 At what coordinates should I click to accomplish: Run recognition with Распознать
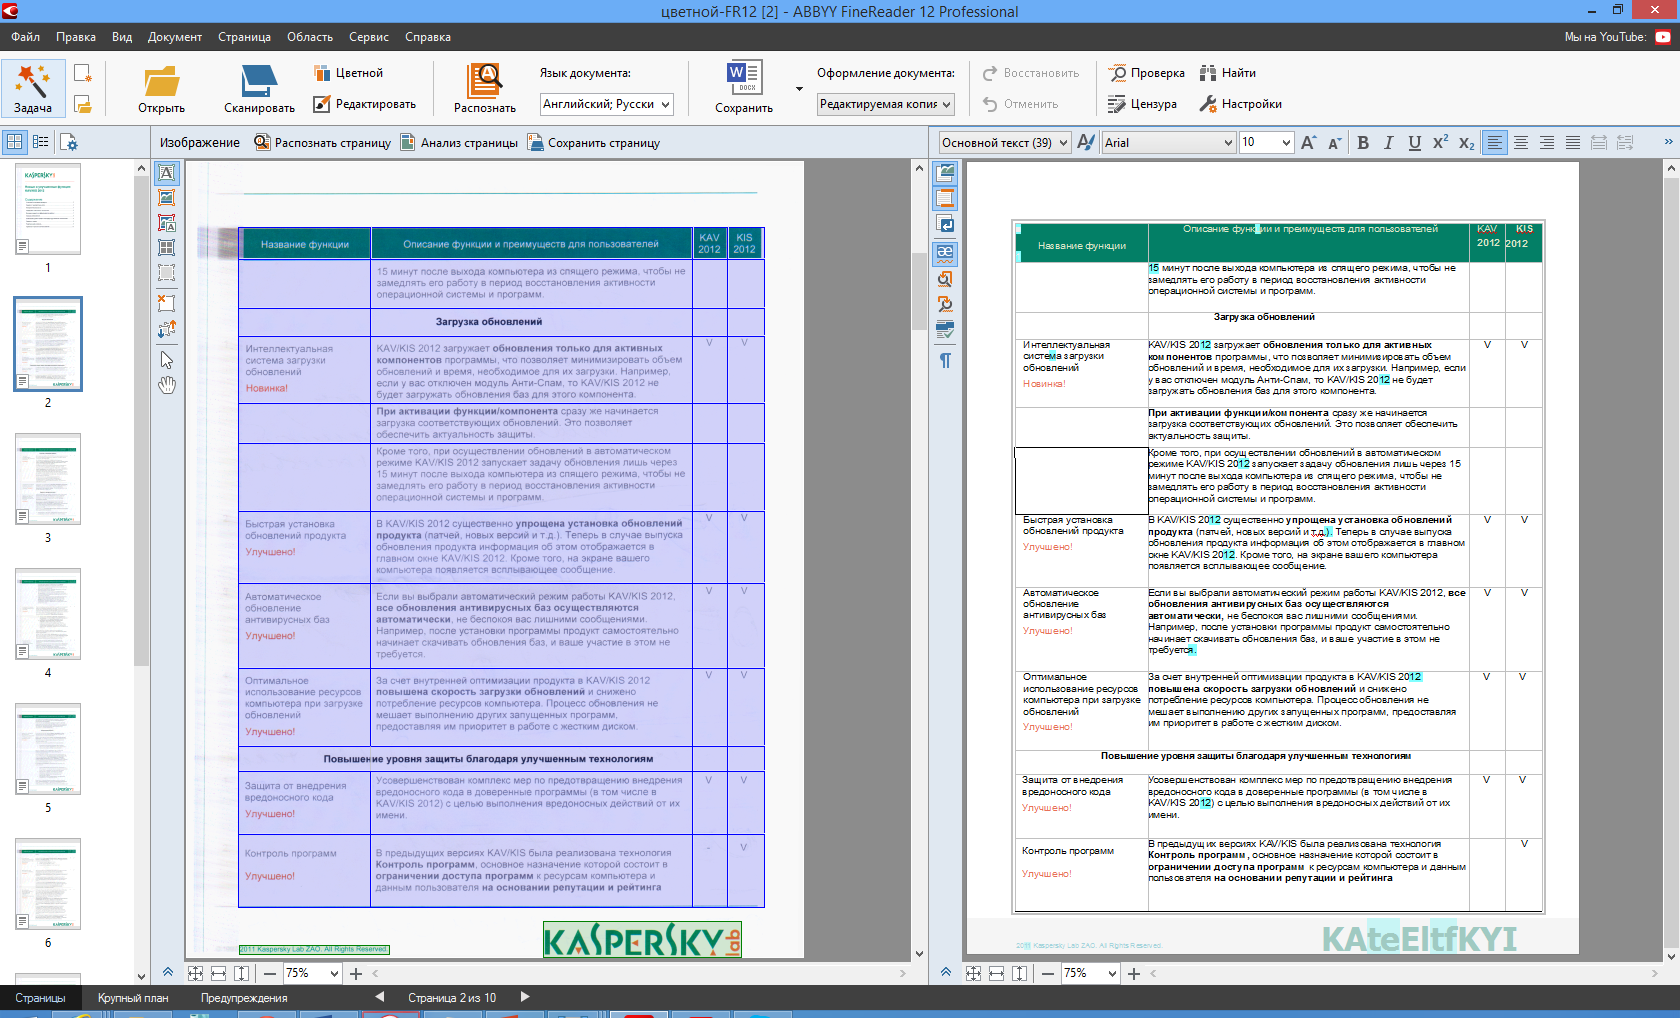tap(485, 89)
